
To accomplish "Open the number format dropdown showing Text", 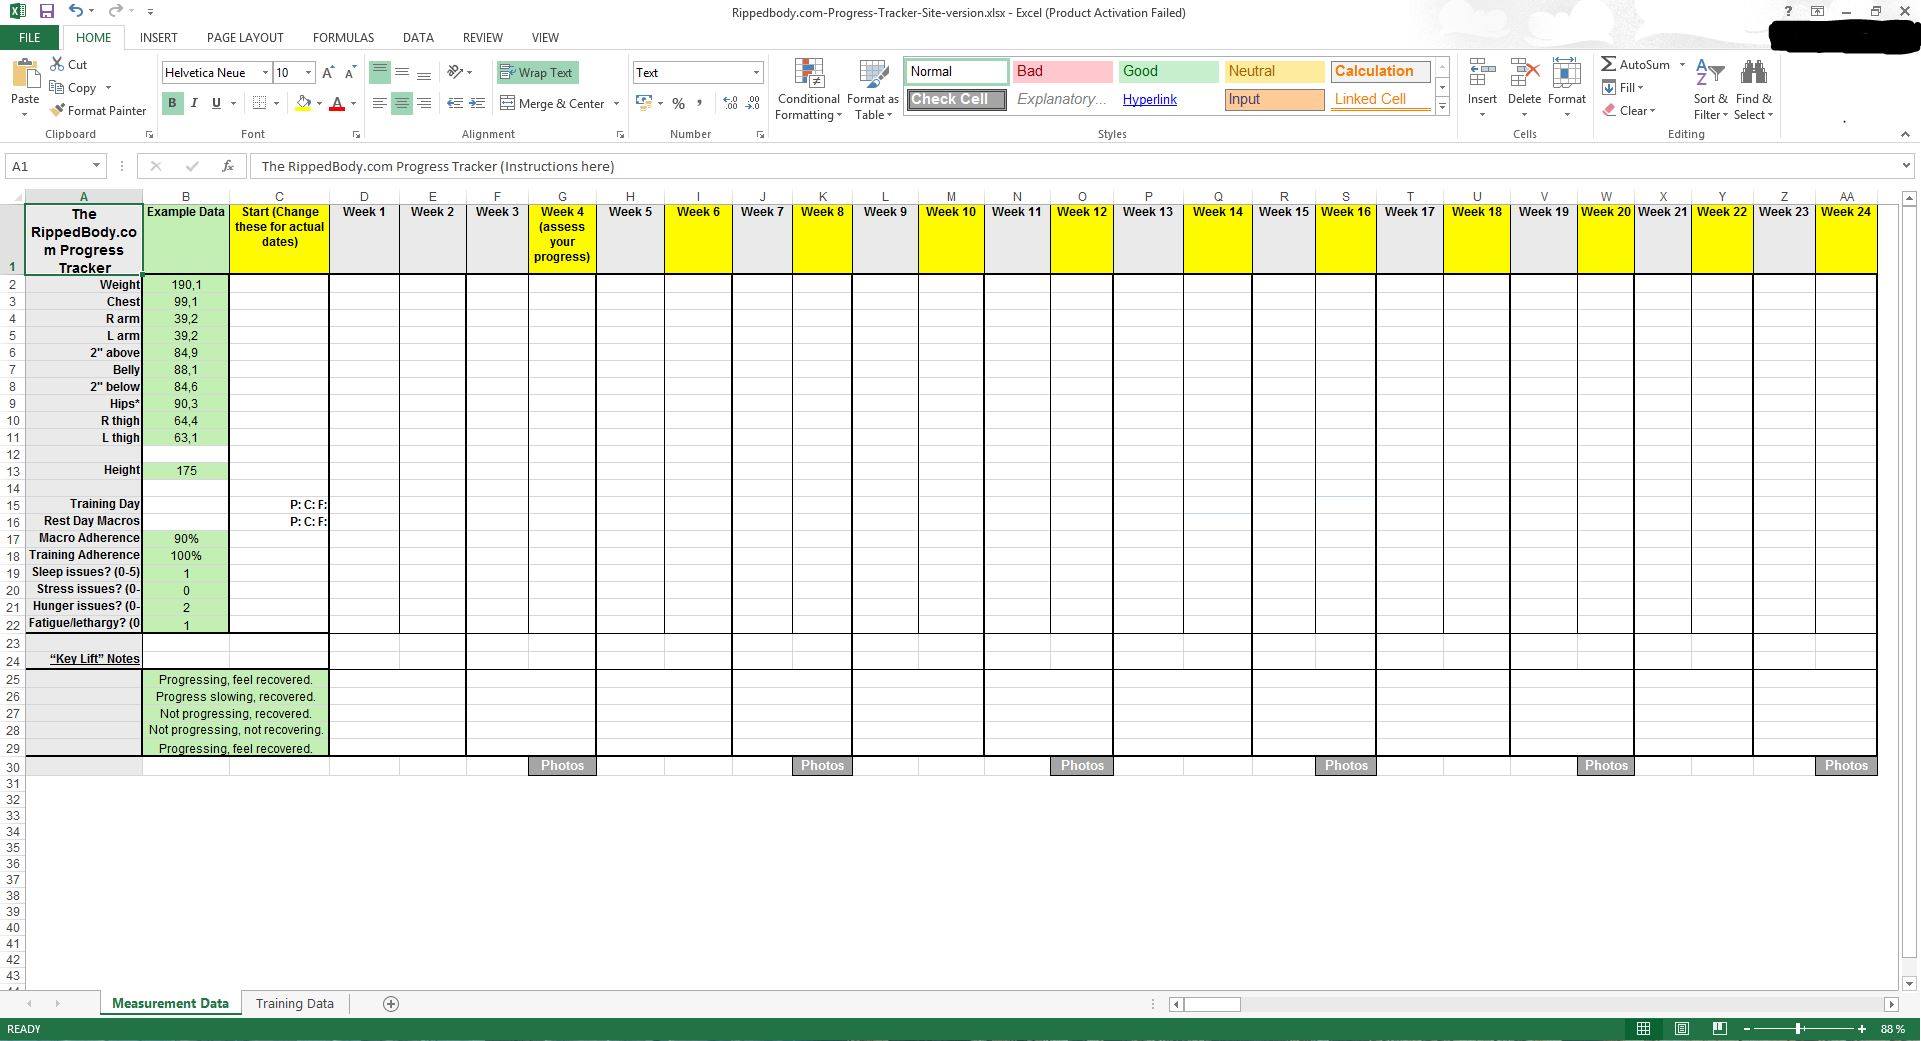I will click(755, 72).
